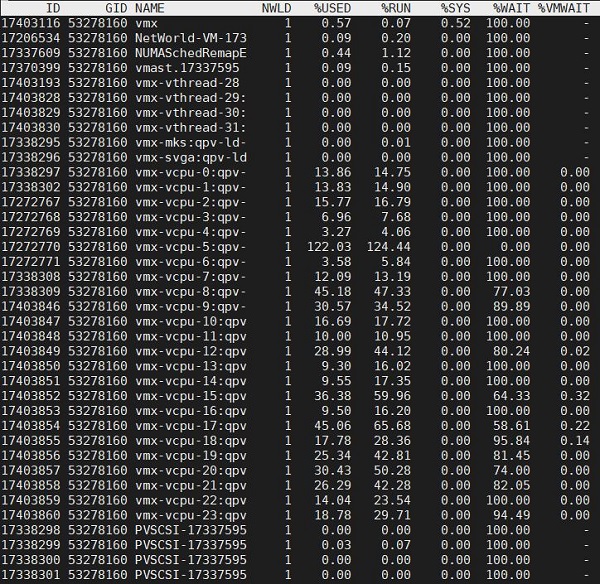The image size is (600, 584).
Task: Click %RUN value 16.02 for vcpu-13
Action: pyautogui.click(x=392, y=366)
